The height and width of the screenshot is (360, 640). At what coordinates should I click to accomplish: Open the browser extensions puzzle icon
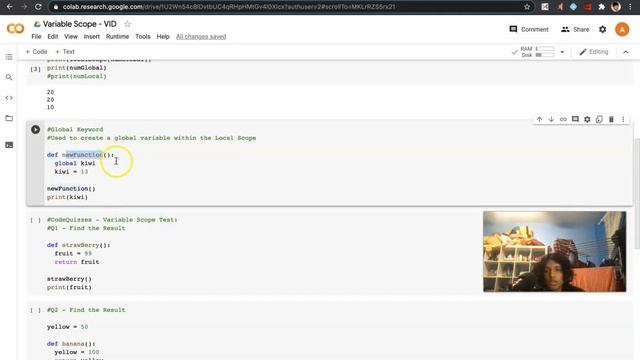click(x=601, y=7)
